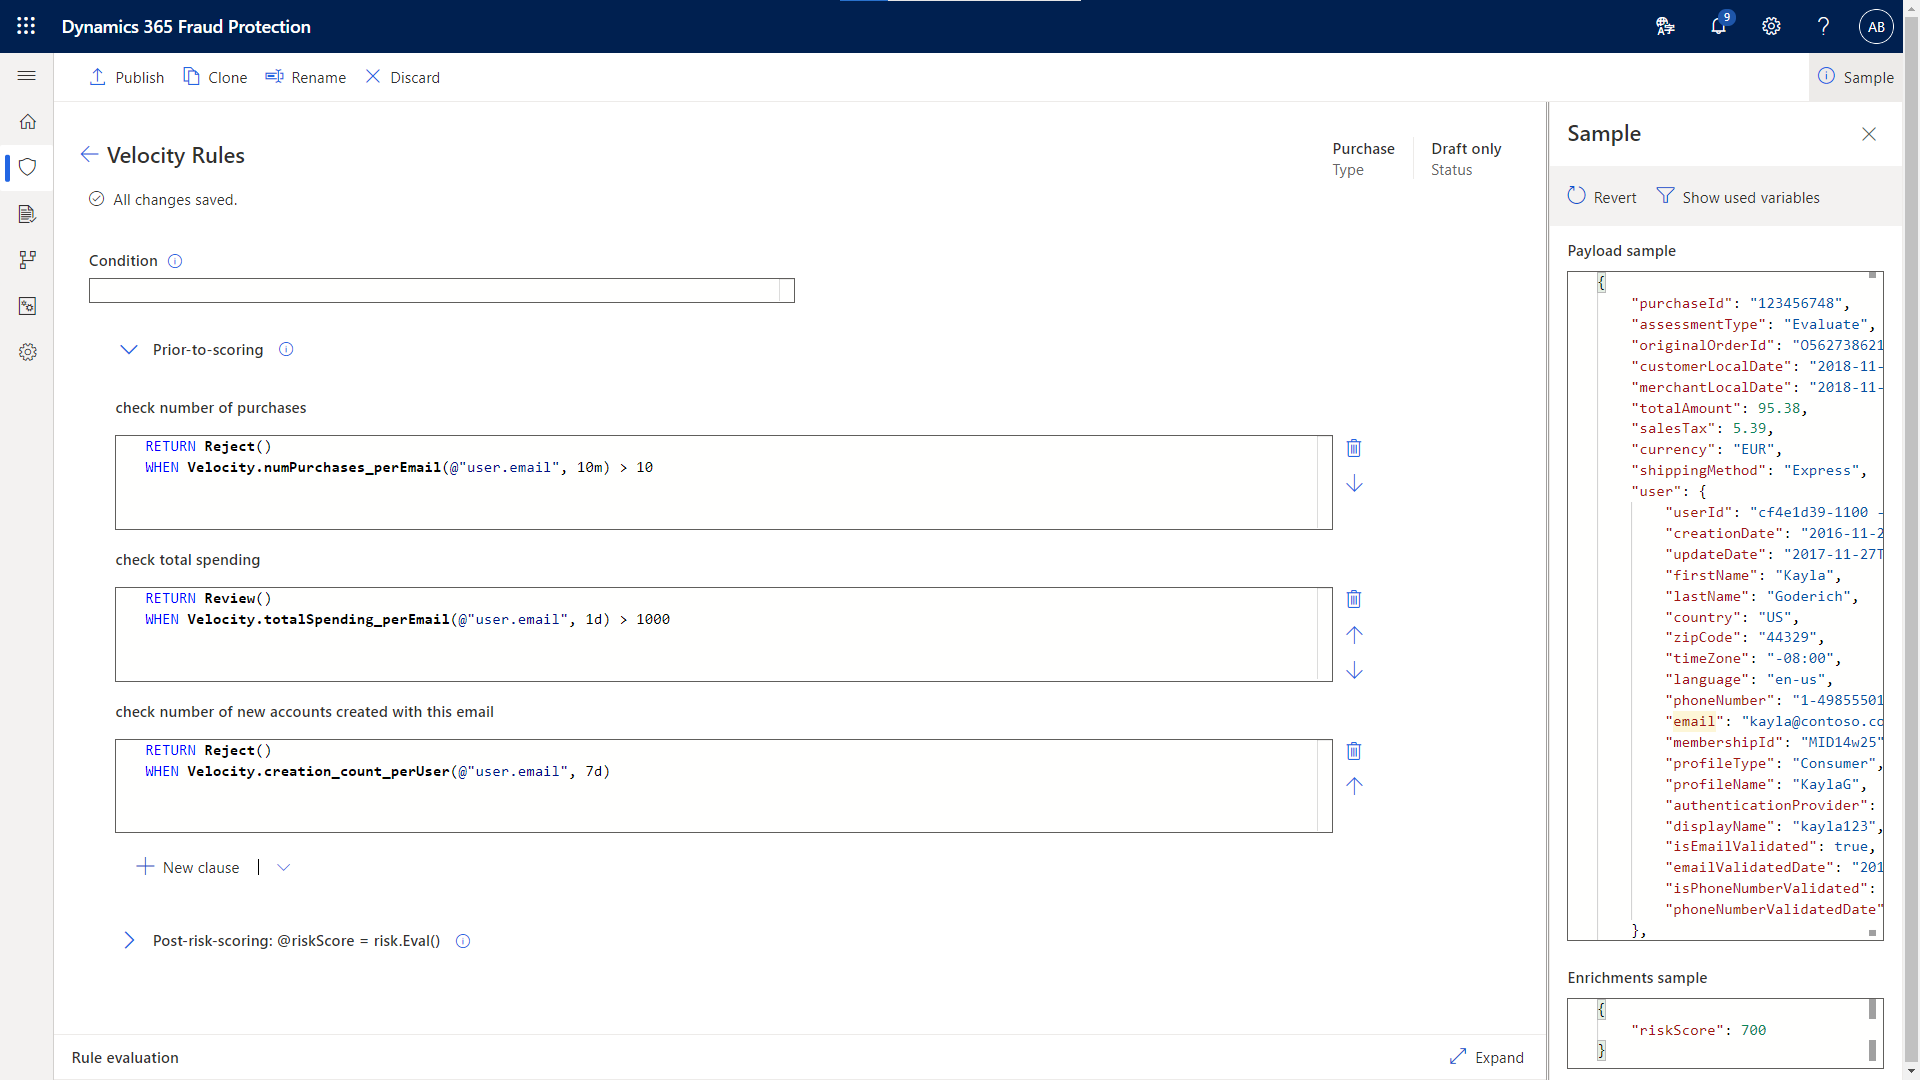Click the delete icon for check total spending
This screenshot has width=1920, height=1080.
[x=1354, y=599]
